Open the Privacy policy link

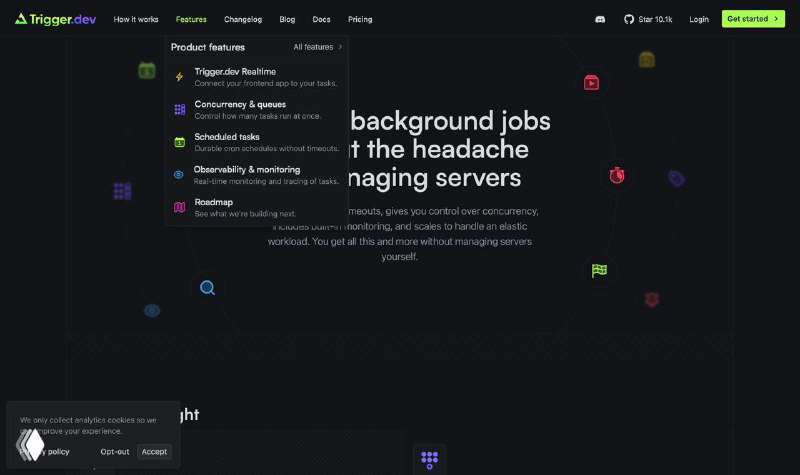pyautogui.click(x=44, y=452)
